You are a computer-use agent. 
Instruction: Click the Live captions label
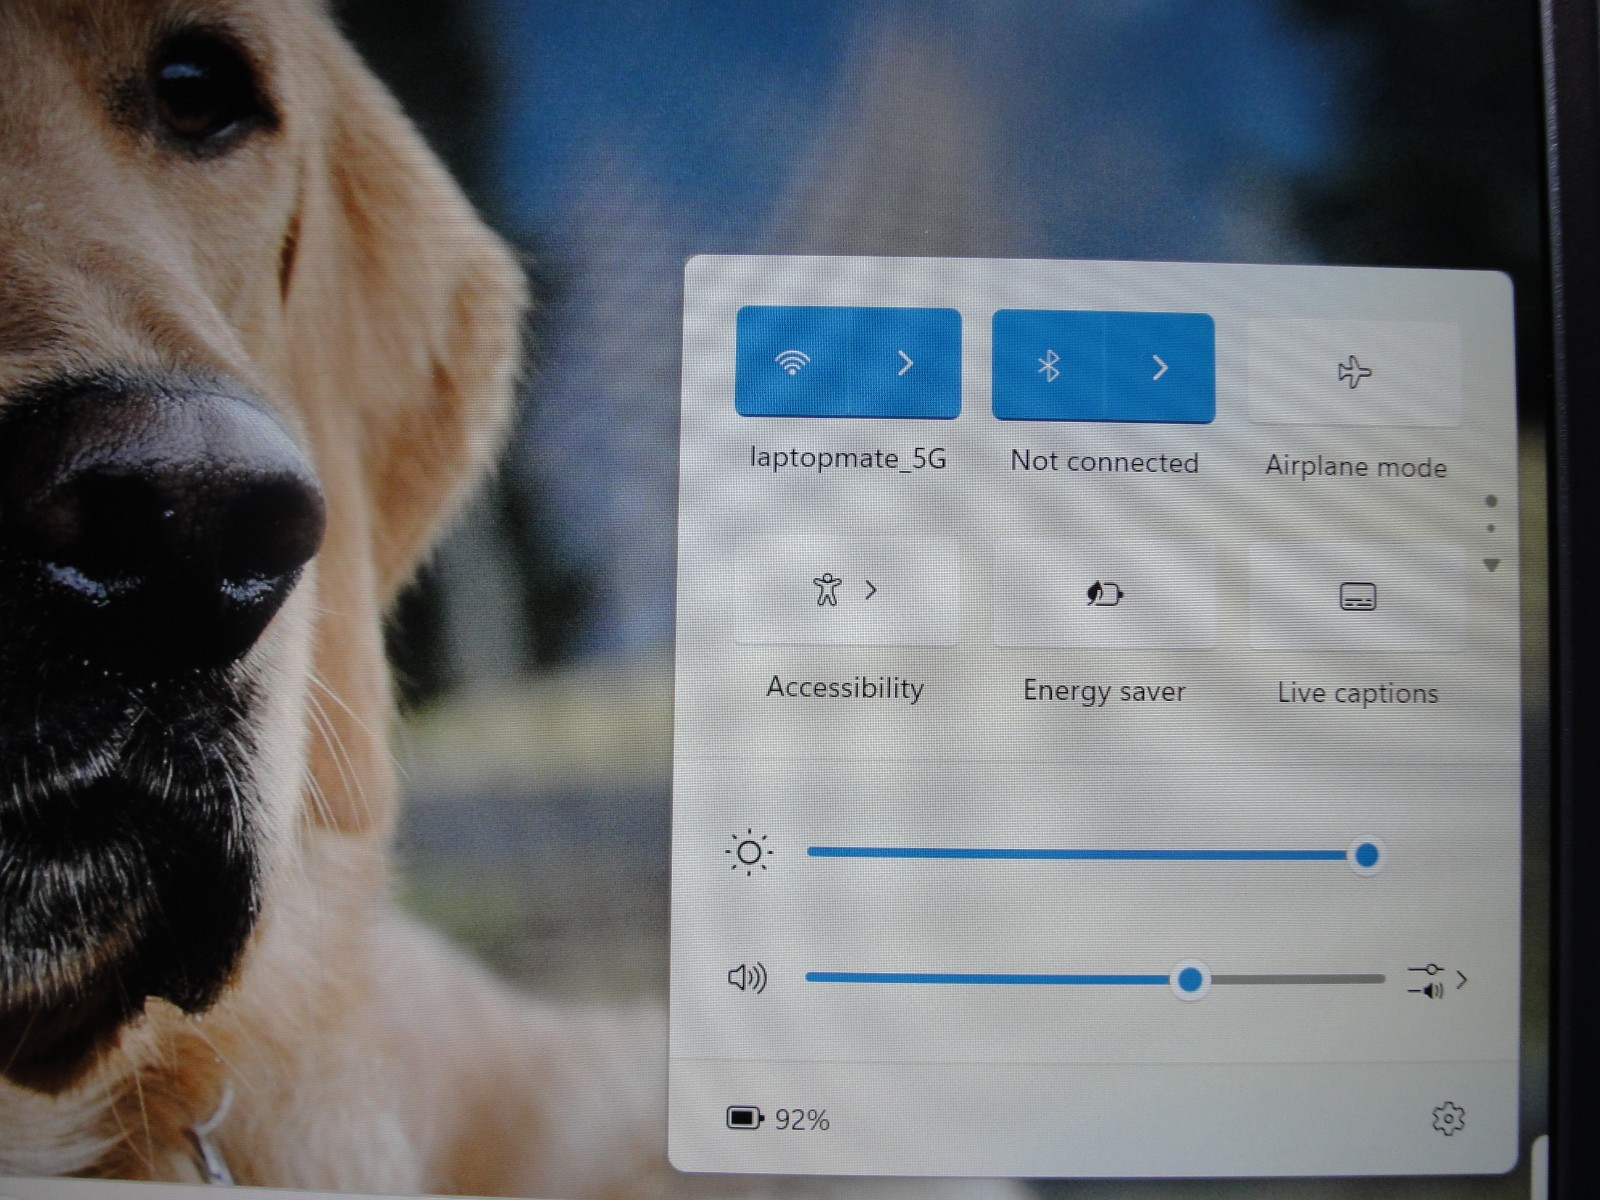[x=1357, y=693]
